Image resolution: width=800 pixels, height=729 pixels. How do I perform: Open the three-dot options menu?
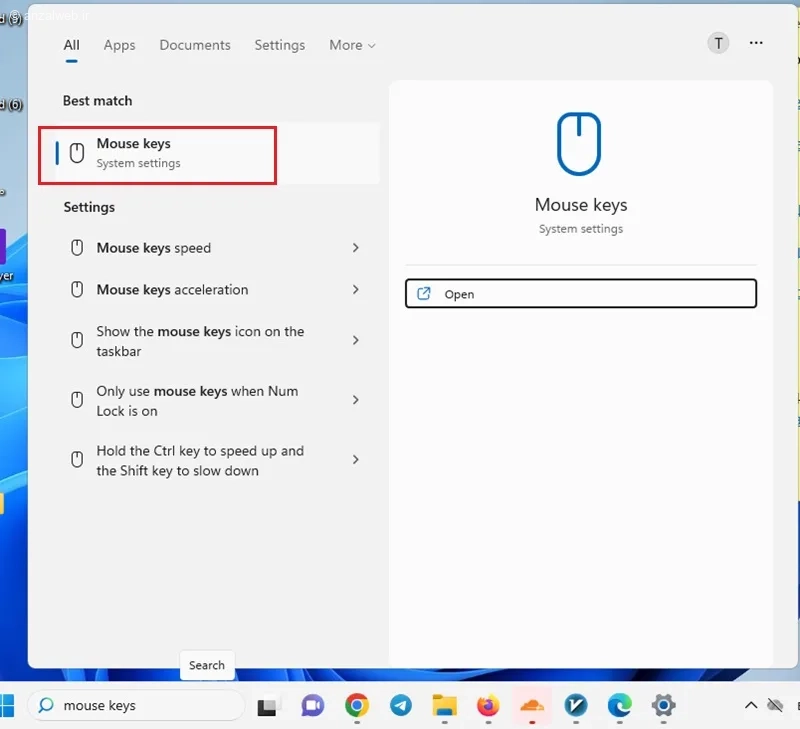(756, 43)
